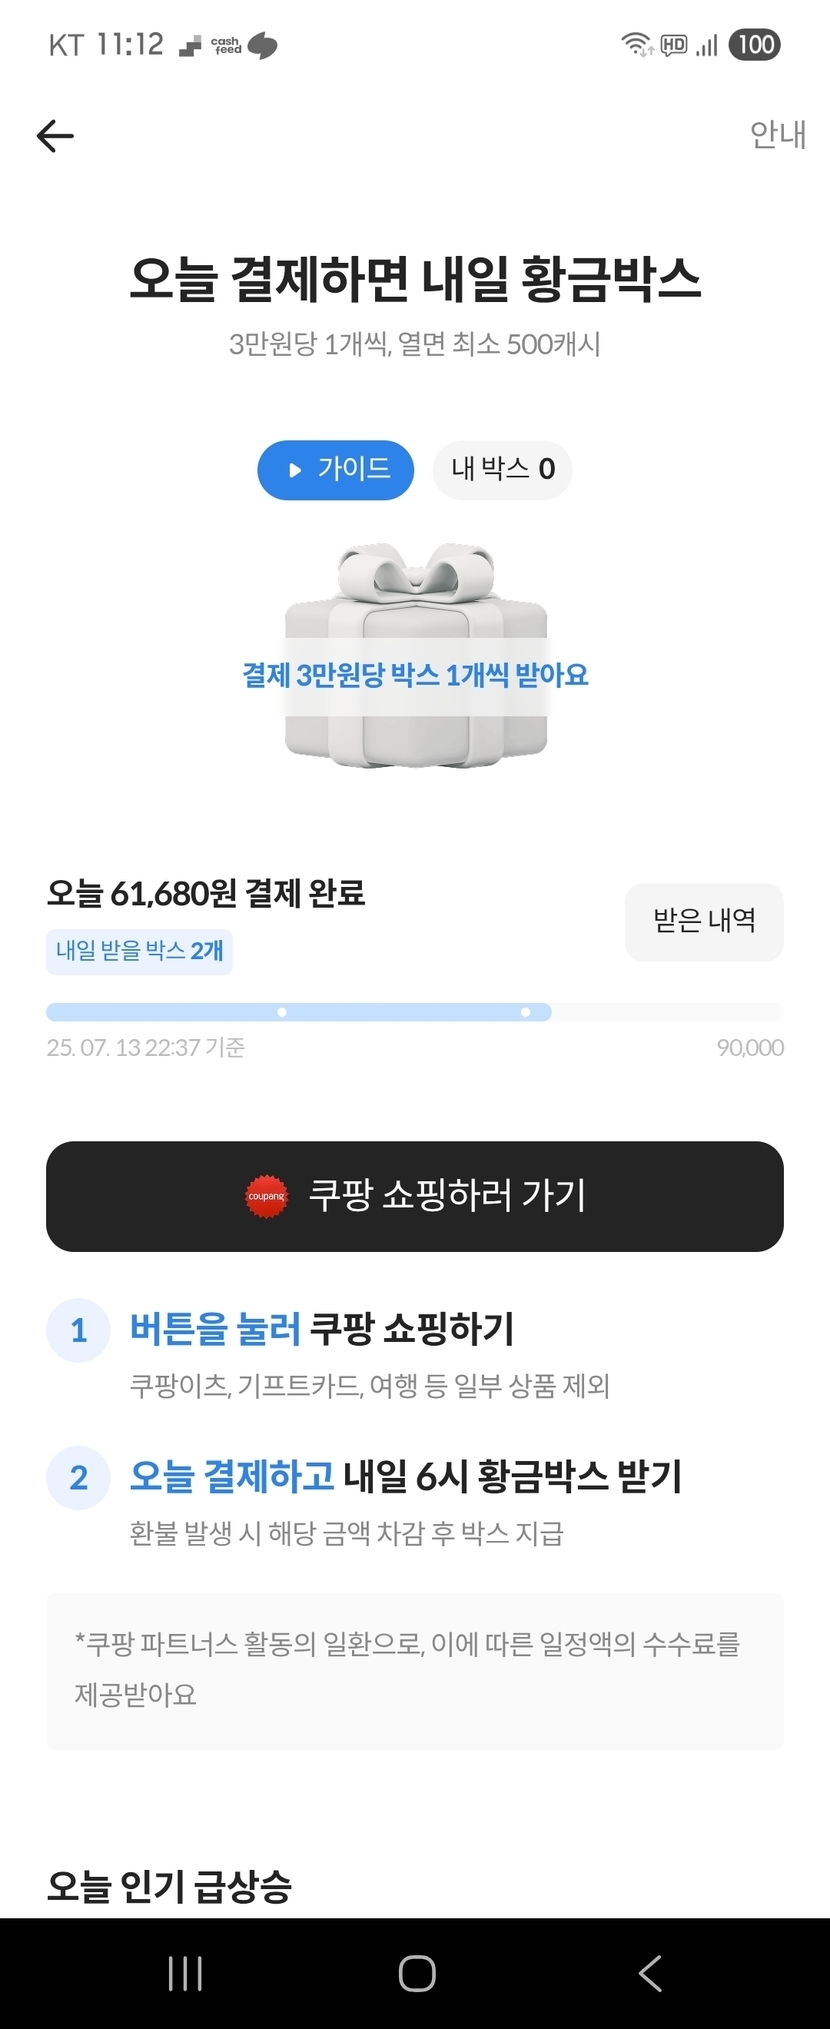Tap the red Coupang logo icon
This screenshot has height=2029, width=830.
[267, 1196]
